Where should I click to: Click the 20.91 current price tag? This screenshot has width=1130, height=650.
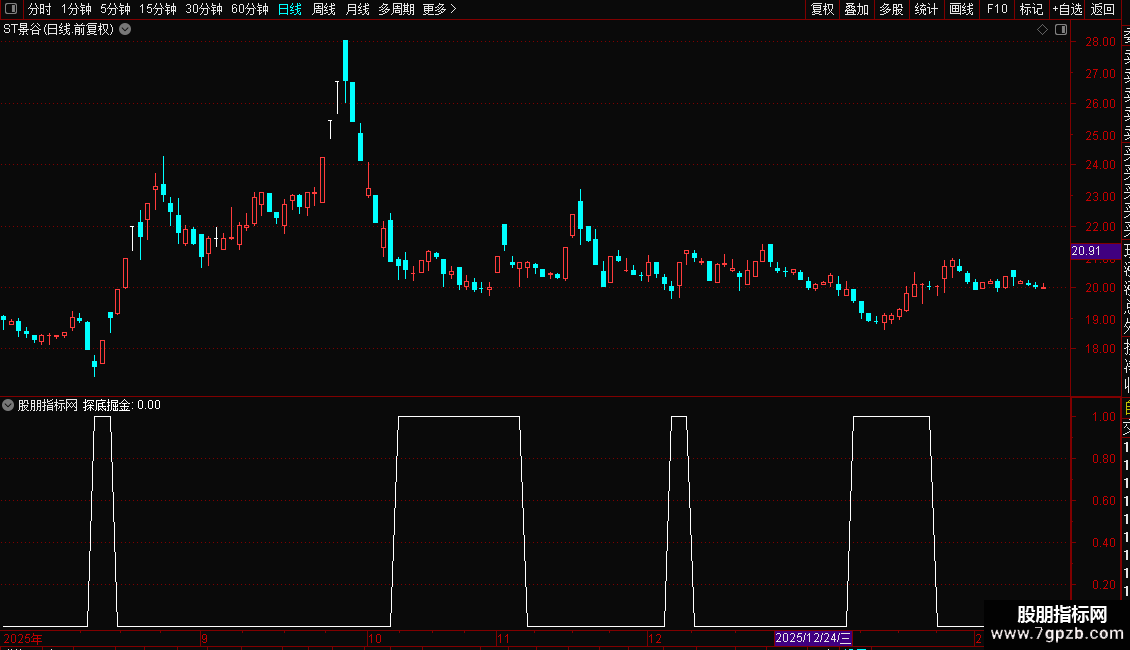[1095, 251]
